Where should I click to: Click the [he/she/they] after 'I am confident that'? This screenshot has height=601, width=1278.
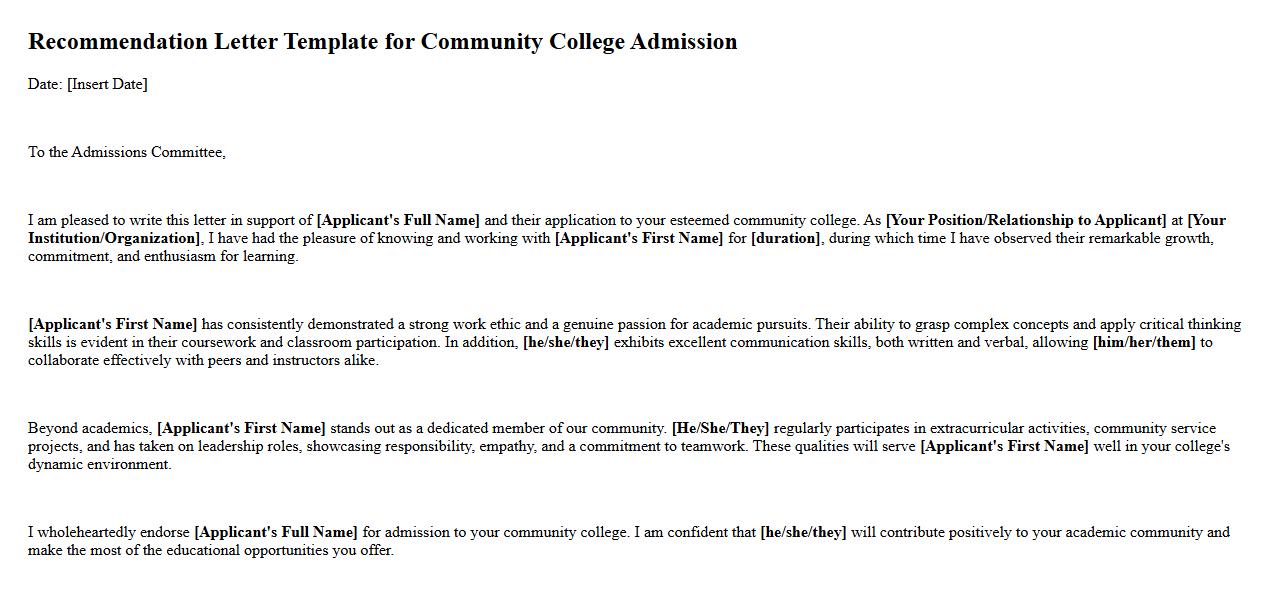[802, 532]
